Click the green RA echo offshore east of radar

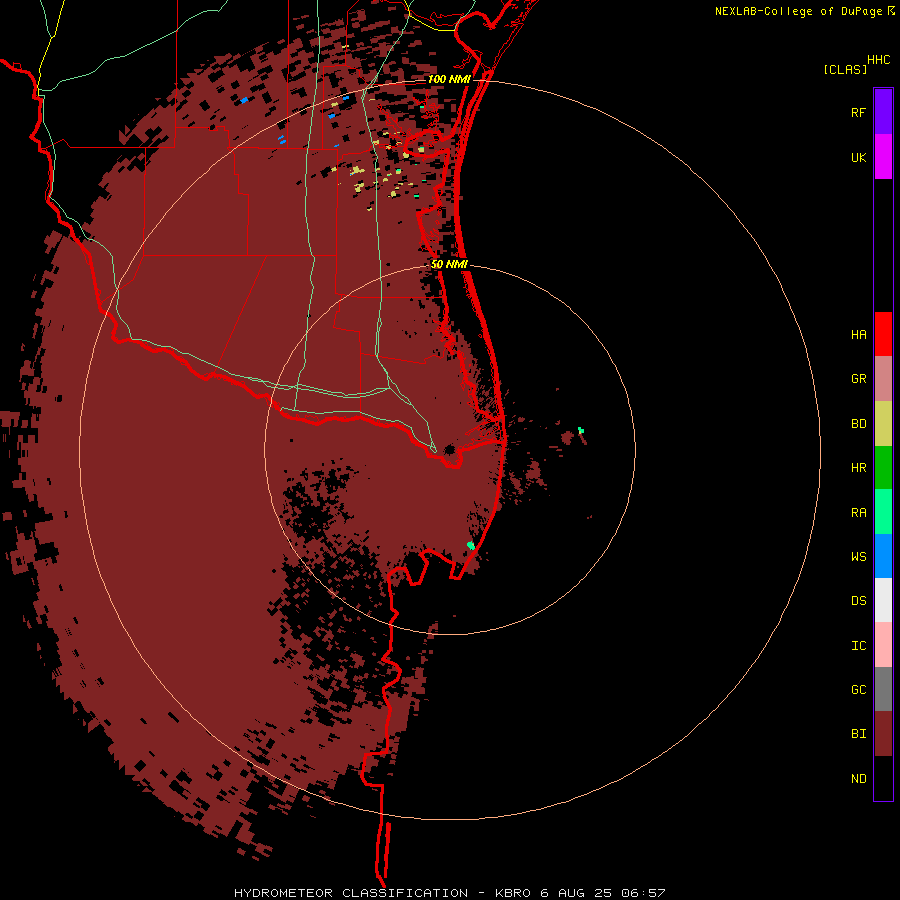(x=581, y=430)
